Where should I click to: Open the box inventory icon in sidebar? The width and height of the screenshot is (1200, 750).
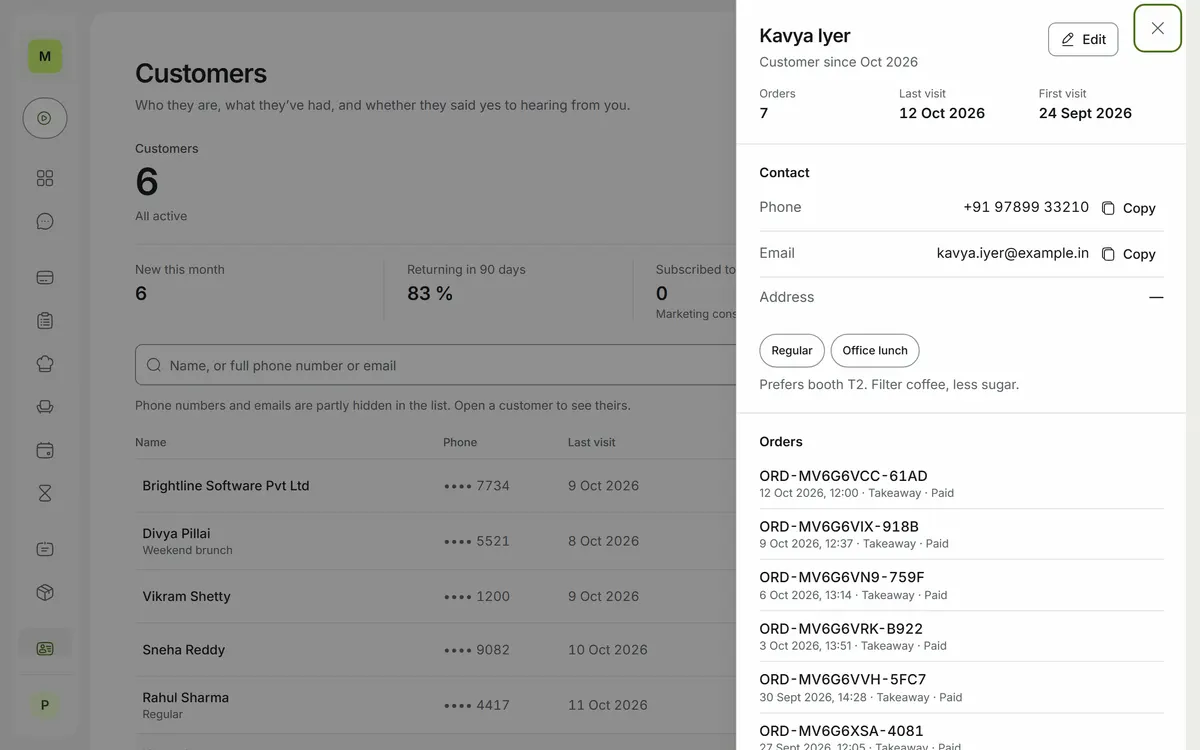[45, 592]
